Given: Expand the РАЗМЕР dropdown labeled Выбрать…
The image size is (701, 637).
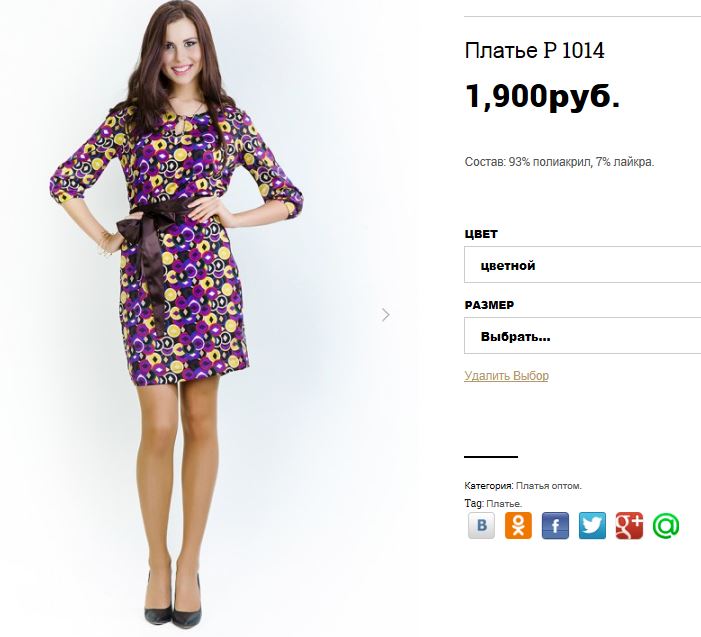Looking at the screenshot, I should tap(583, 336).
